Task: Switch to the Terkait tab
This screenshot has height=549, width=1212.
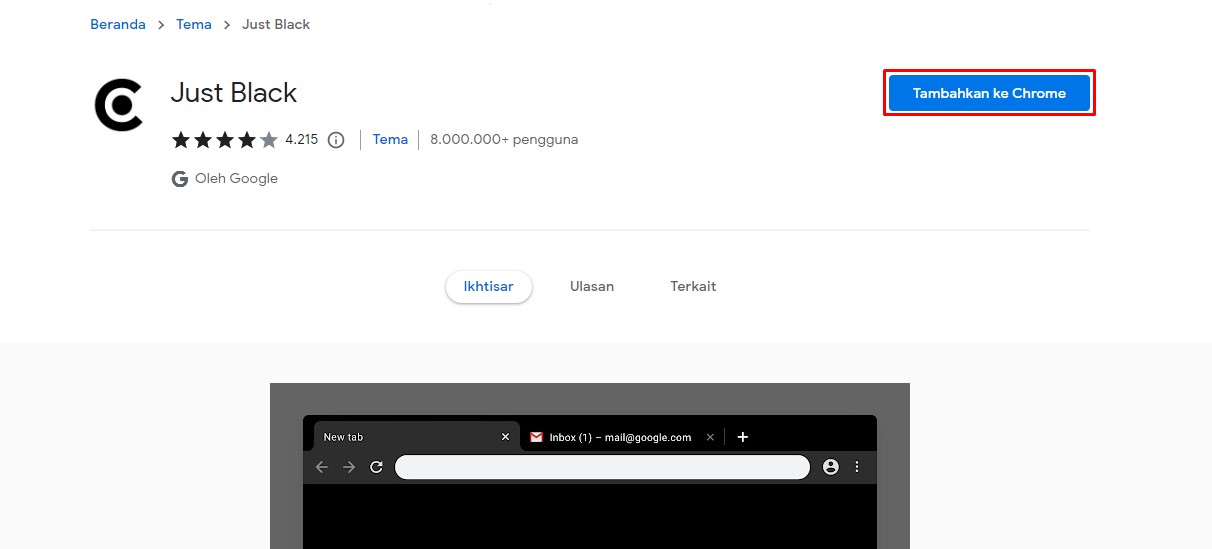Action: tap(693, 287)
